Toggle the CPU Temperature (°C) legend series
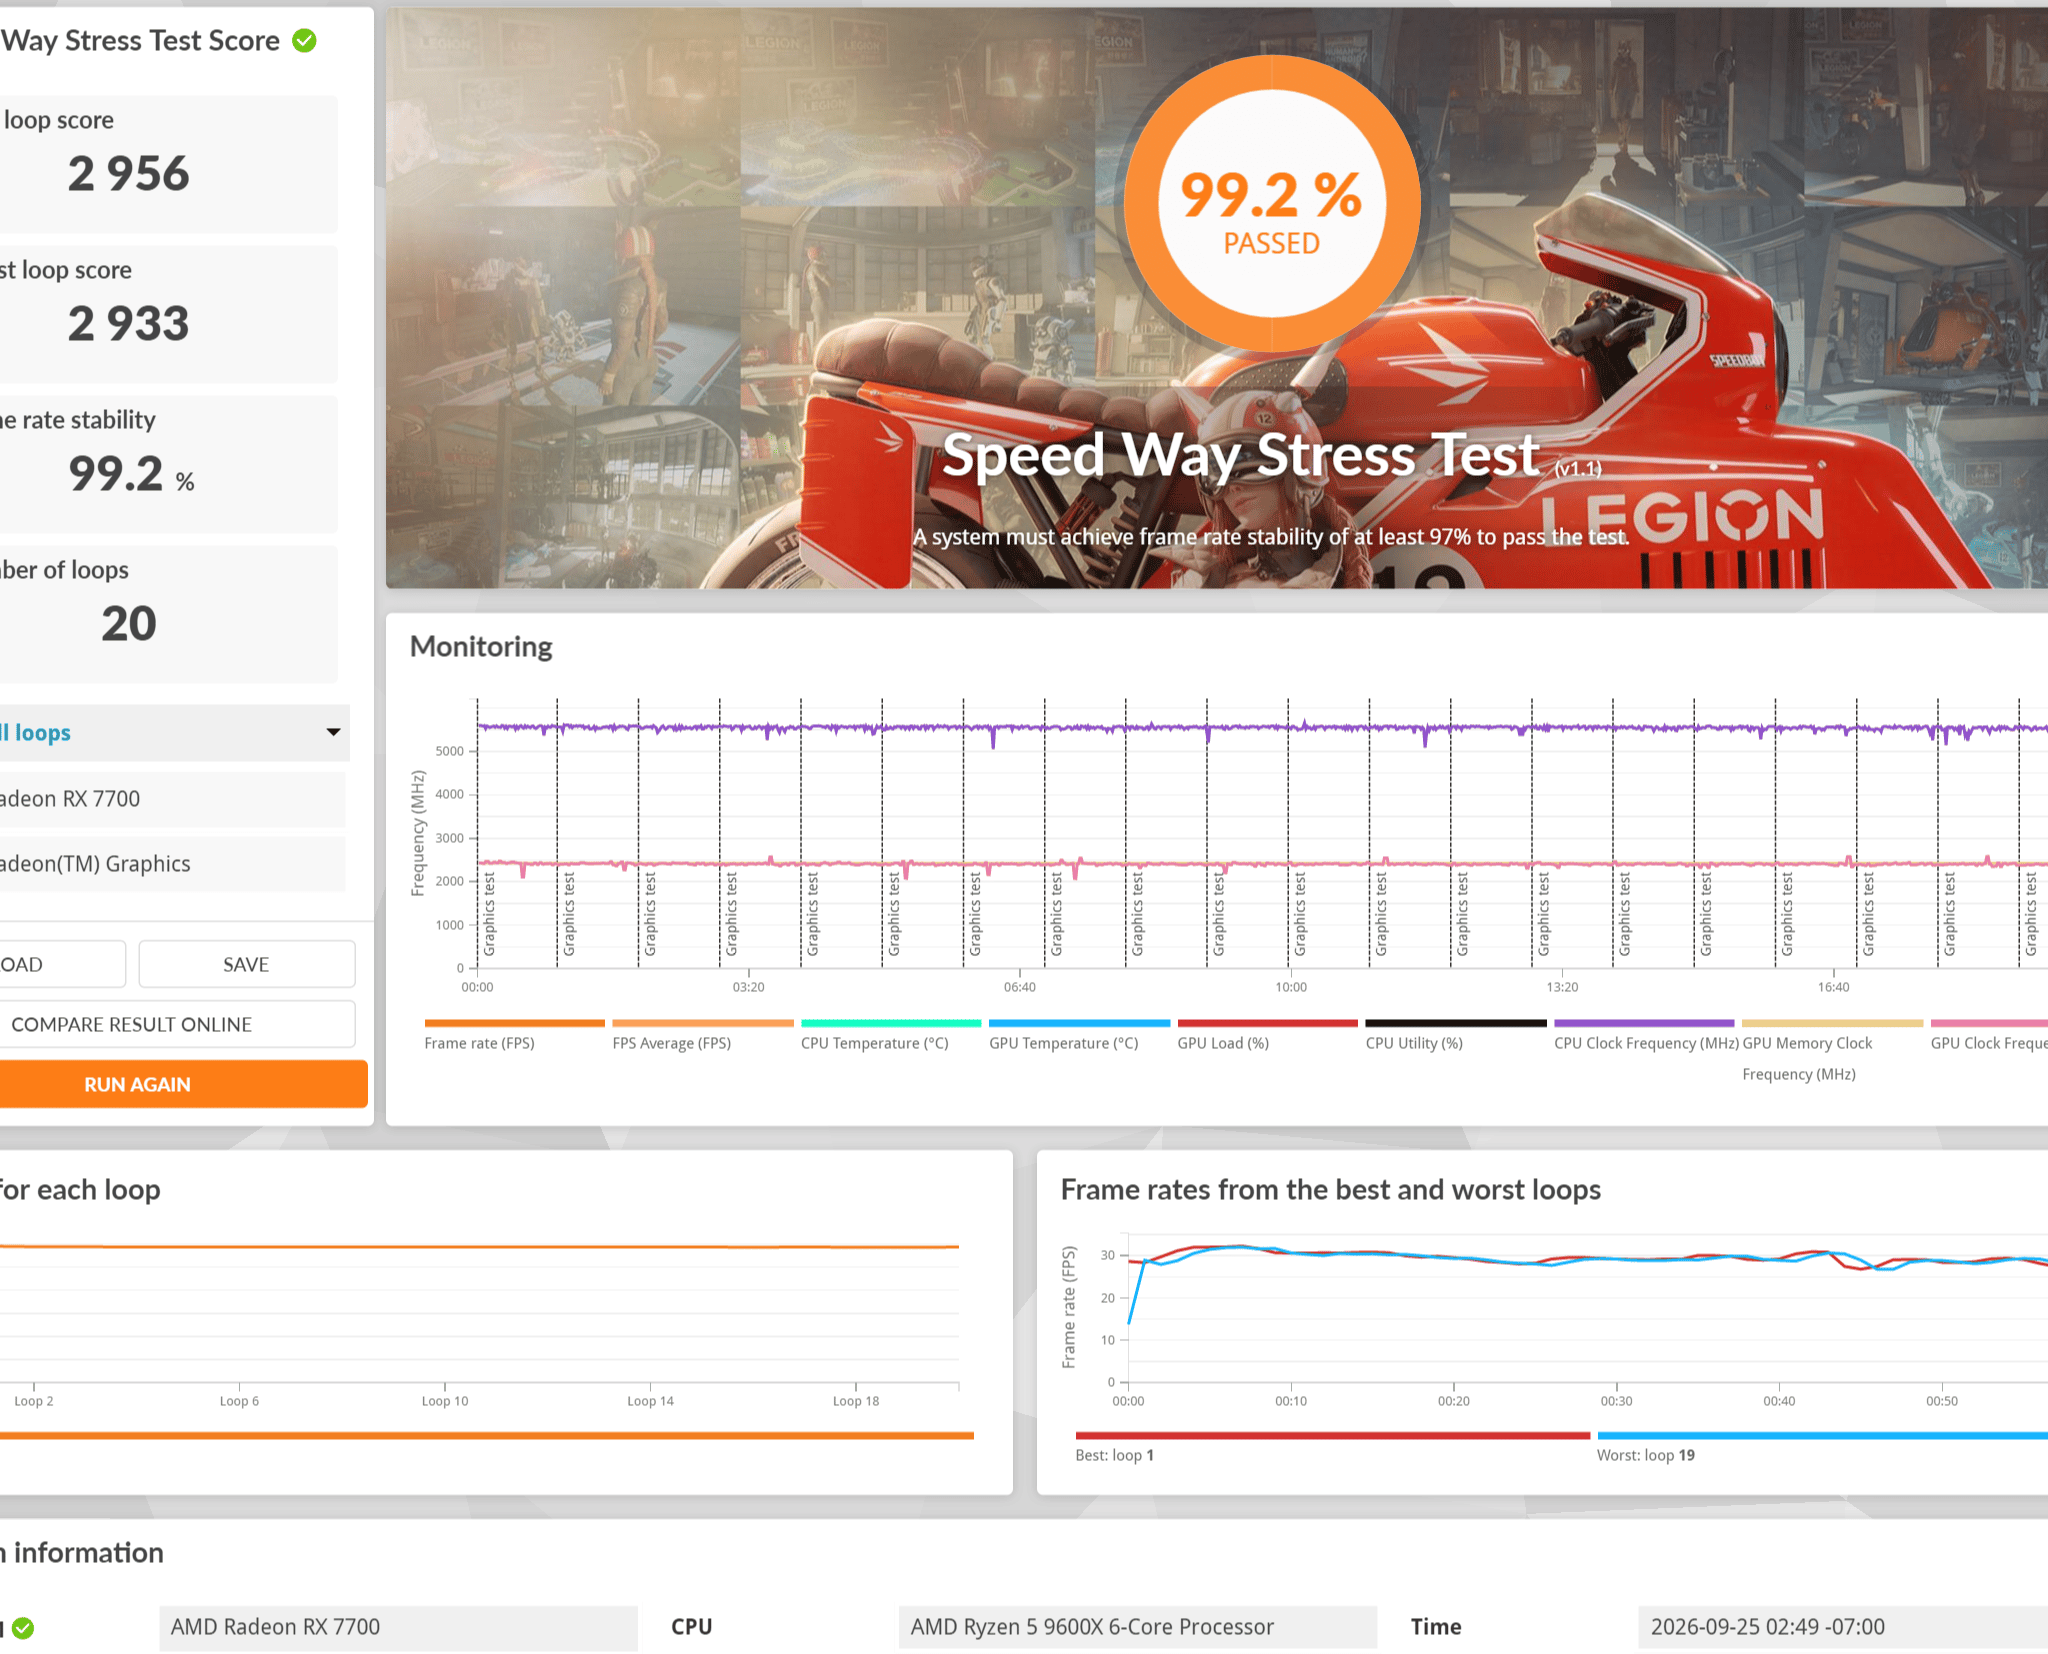2048x1654 pixels. pos(890,1035)
